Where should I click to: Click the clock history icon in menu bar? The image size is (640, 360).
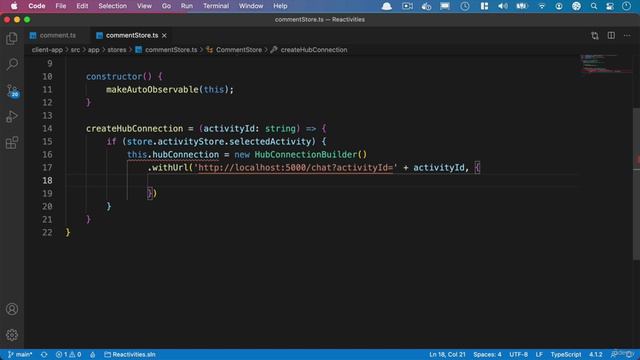pyautogui.click(x=464, y=6)
